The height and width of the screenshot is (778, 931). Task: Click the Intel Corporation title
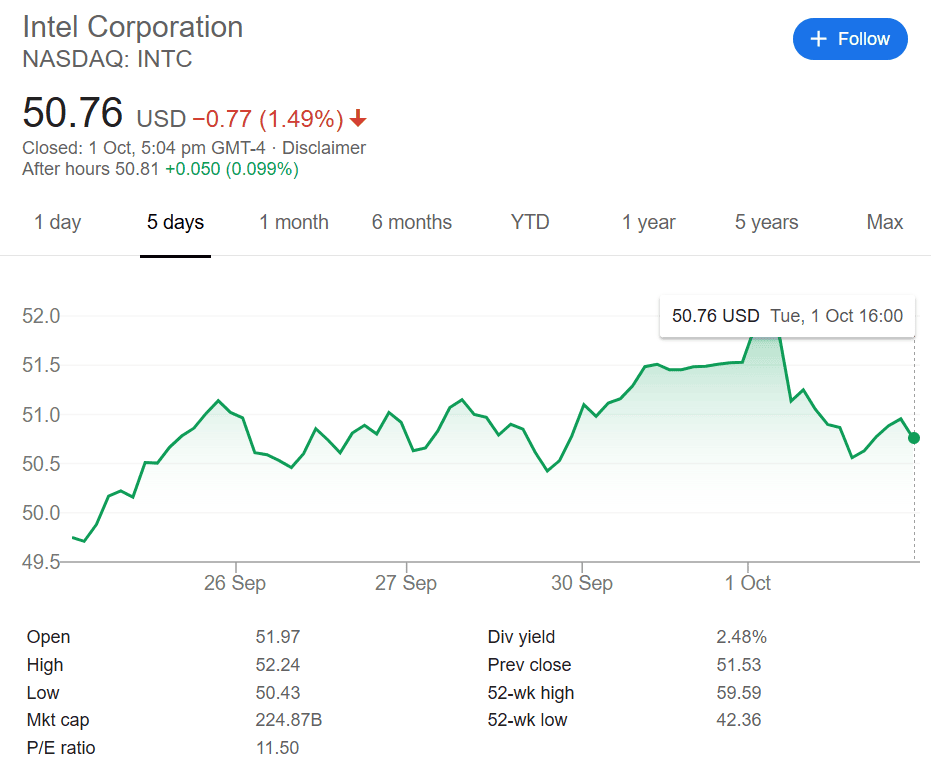coord(132,27)
